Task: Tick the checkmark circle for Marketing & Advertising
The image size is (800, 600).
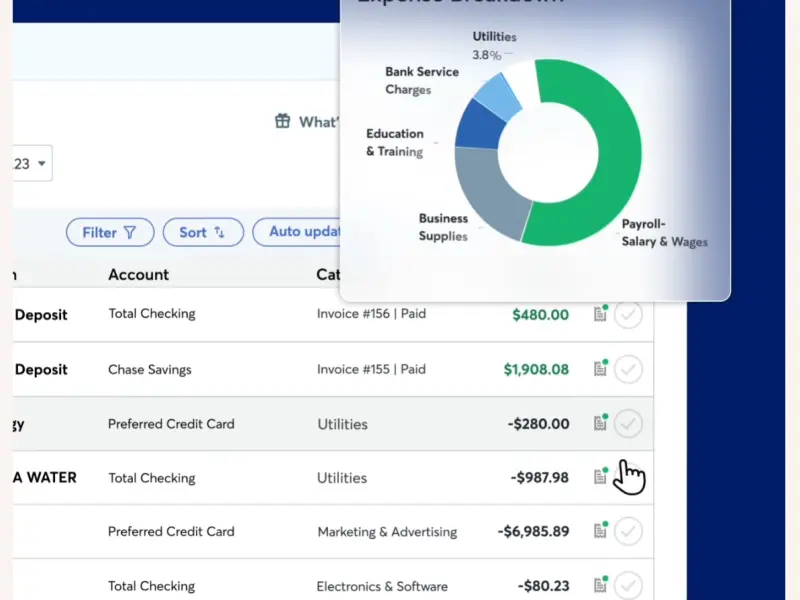Action: [x=628, y=532]
